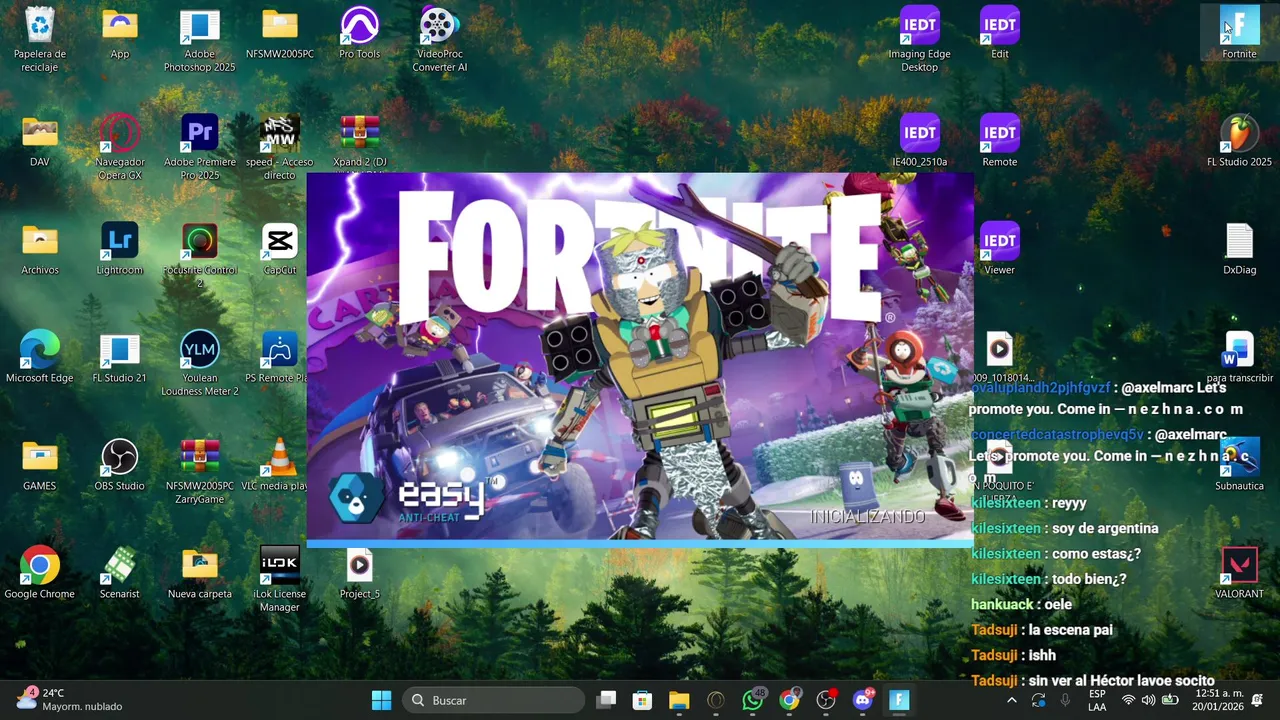Open the GAMES folder
Image resolution: width=1280 pixels, height=720 pixels.
(x=40, y=465)
